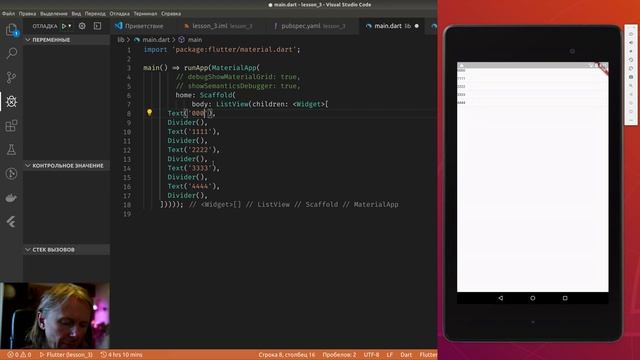Viewport: 640px width, 360px height.
Task: Change language mode via Dart status item
Action: (406, 355)
